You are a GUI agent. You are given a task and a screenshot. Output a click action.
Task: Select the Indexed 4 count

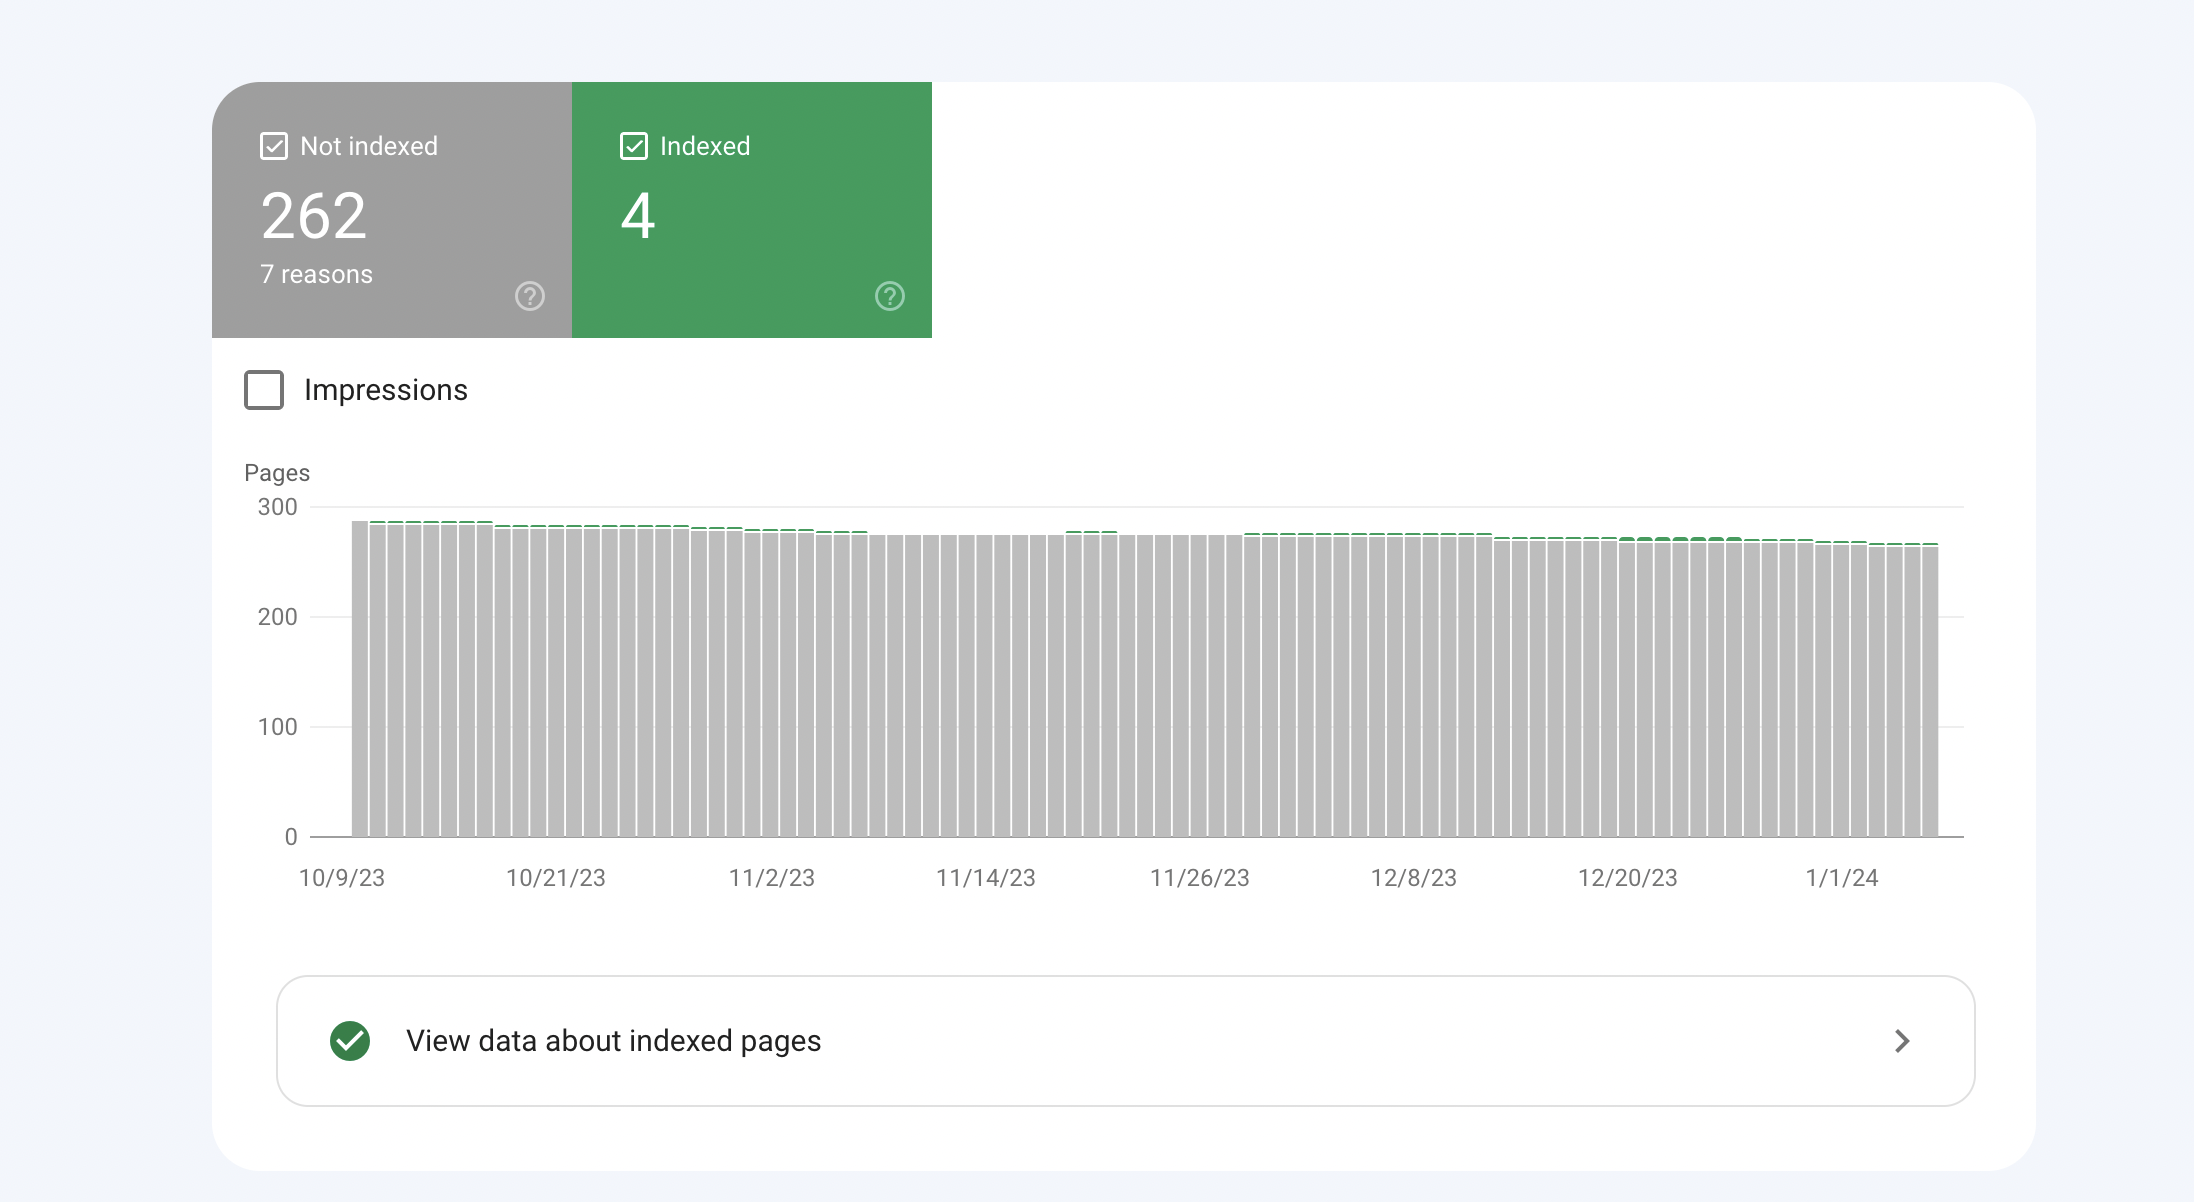tap(638, 216)
